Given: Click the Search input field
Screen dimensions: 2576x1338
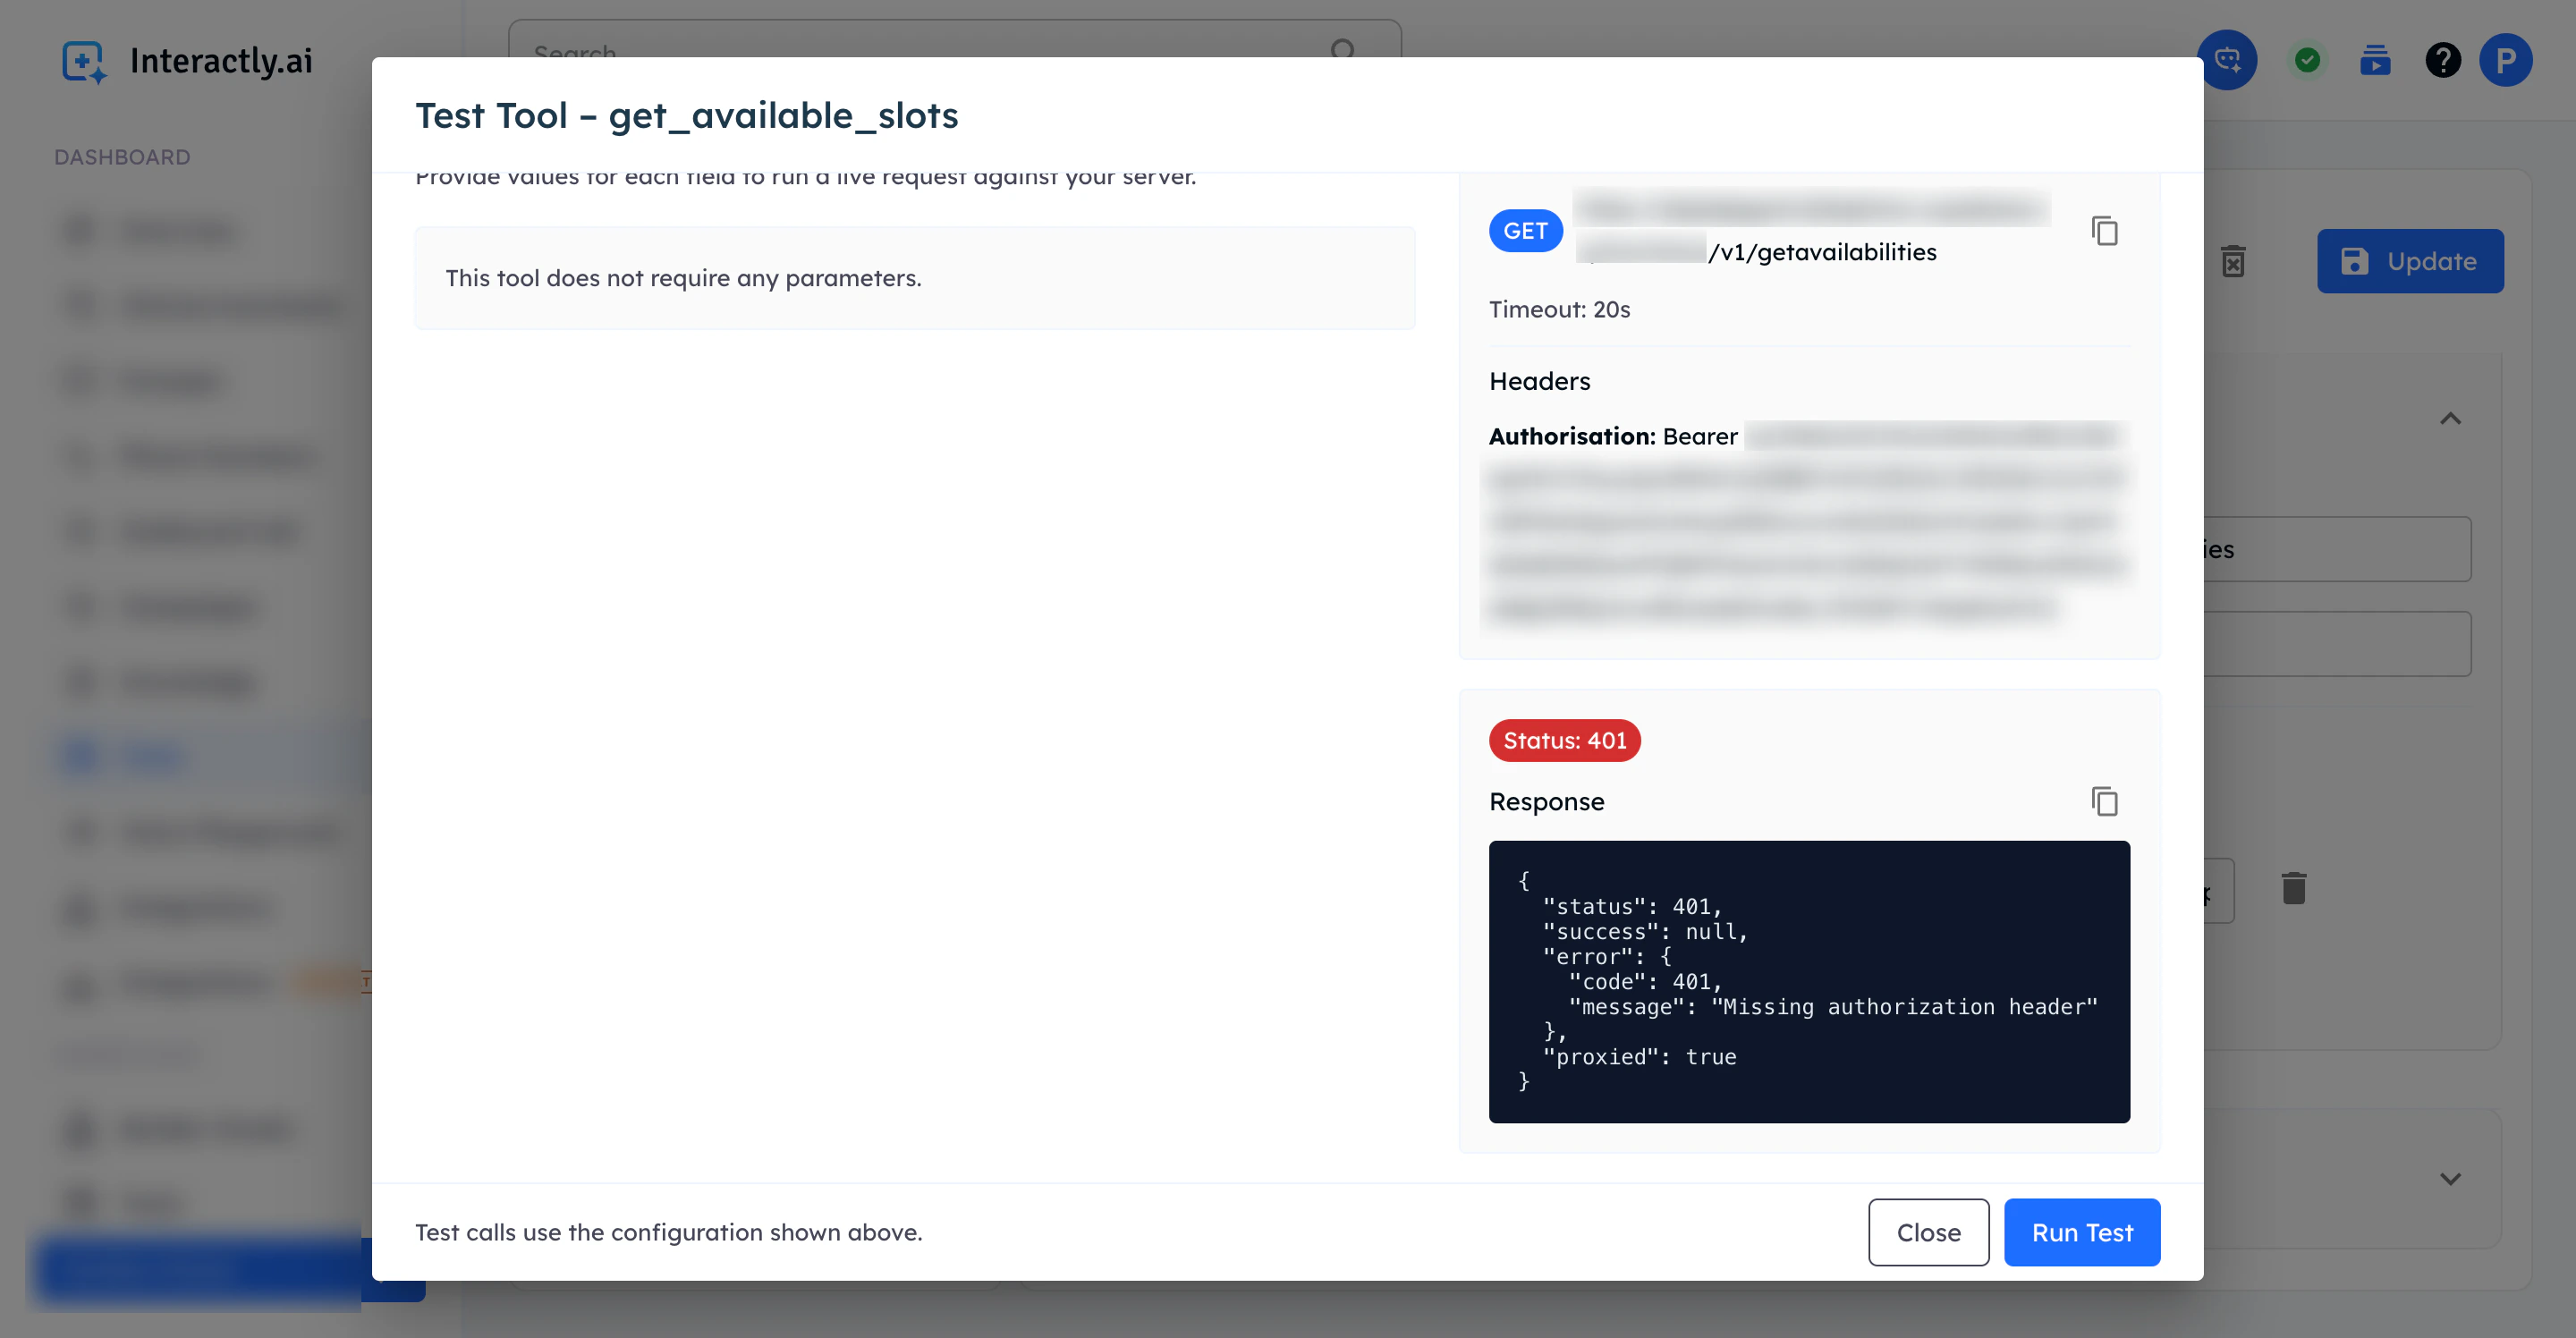Looking at the screenshot, I should (900, 45).
